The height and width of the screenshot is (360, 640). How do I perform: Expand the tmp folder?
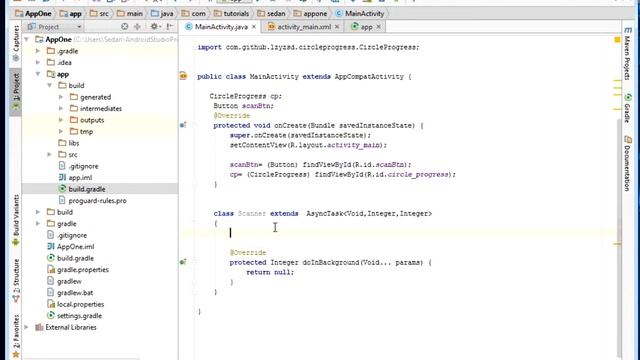click(61, 131)
